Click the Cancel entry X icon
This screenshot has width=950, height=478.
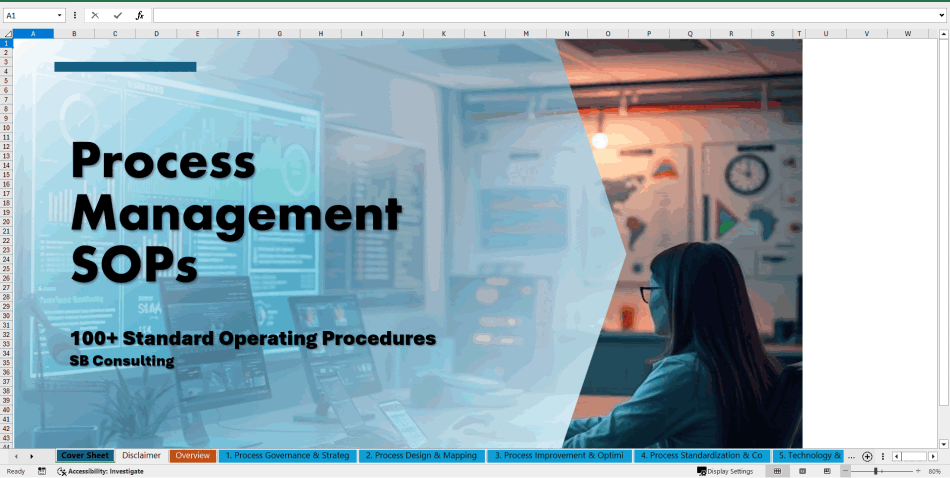[x=95, y=16]
